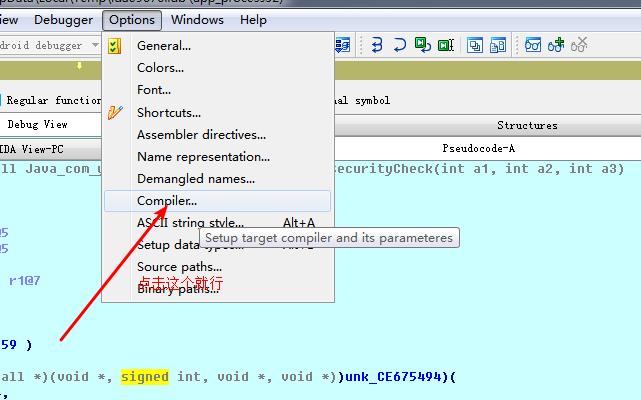The height and width of the screenshot is (400, 641).
Task: Click unk_CE675494 in the pseudocode
Action: pos(393,377)
